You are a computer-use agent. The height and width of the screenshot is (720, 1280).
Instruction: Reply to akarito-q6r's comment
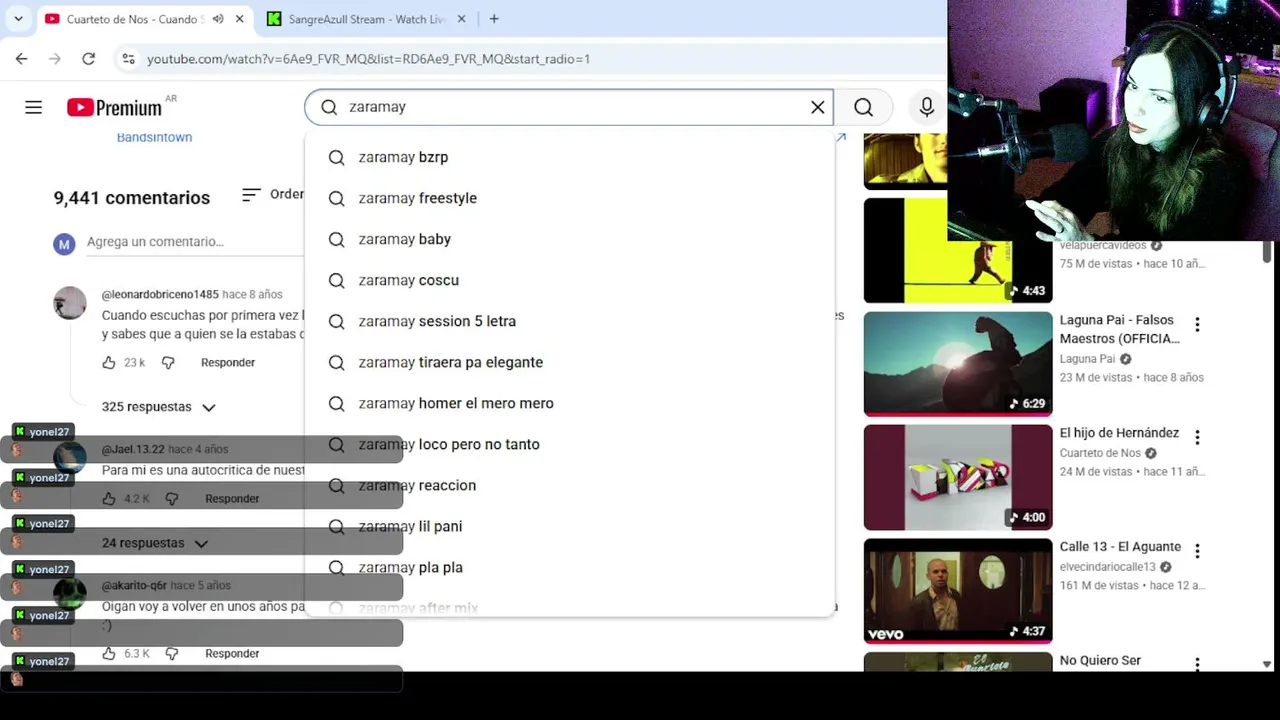pos(232,654)
